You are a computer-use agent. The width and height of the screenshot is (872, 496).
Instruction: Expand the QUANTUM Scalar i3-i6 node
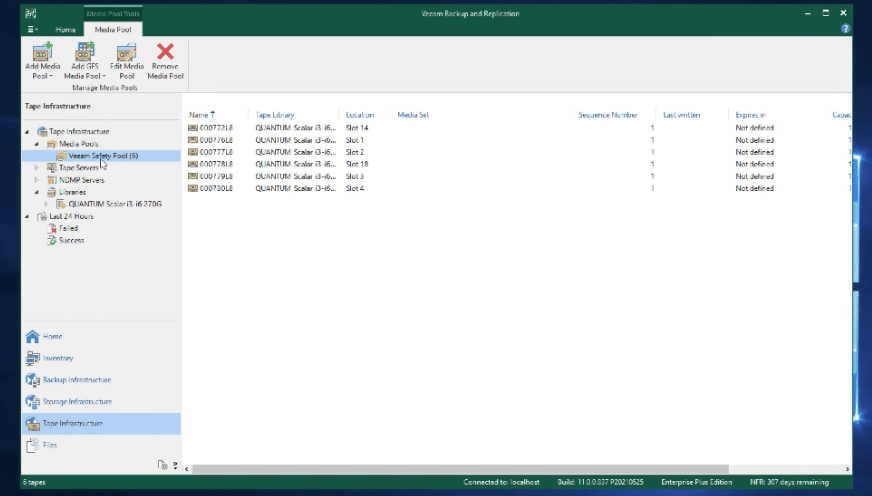pos(46,204)
